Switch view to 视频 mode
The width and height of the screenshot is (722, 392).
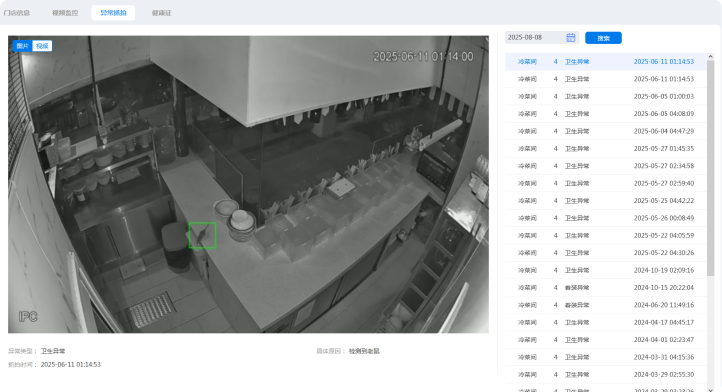point(42,46)
